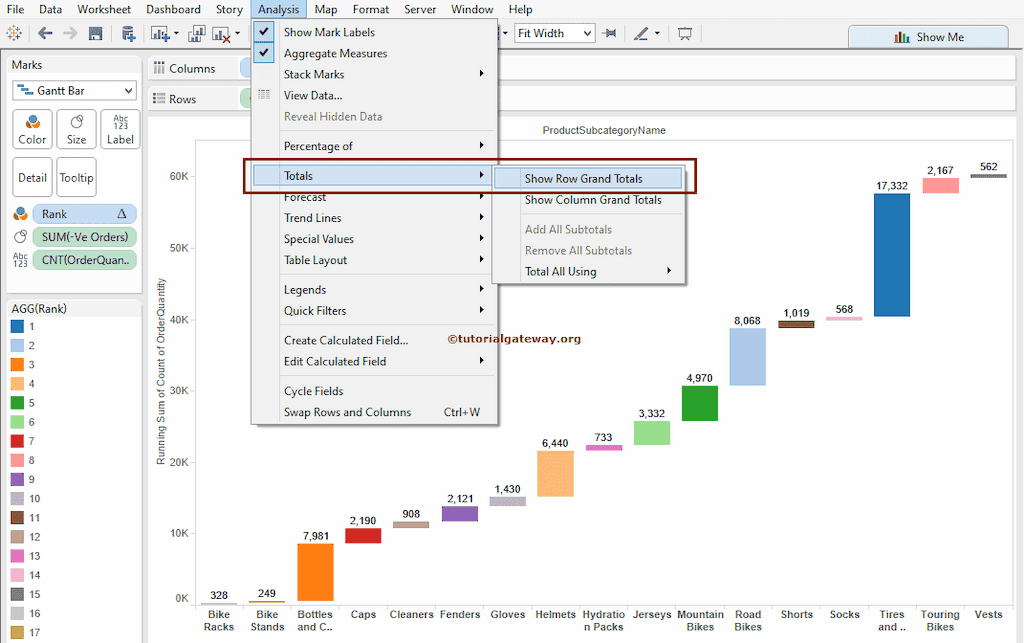Toggle the Aggregate Measures option
Screen dimensions: 1024x643
335,53
